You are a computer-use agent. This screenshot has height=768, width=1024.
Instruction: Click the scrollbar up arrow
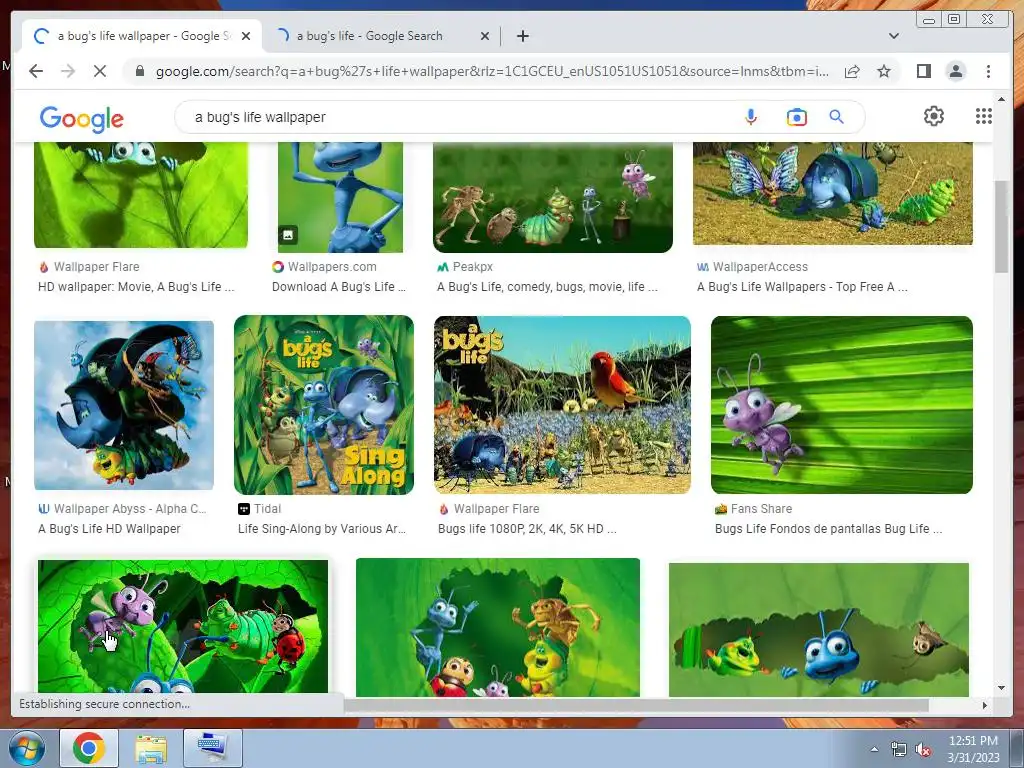point(1001,99)
